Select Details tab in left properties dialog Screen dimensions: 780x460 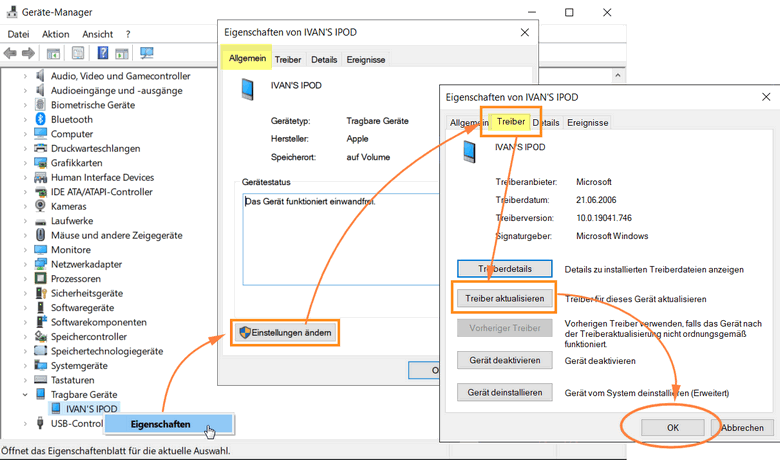click(324, 60)
